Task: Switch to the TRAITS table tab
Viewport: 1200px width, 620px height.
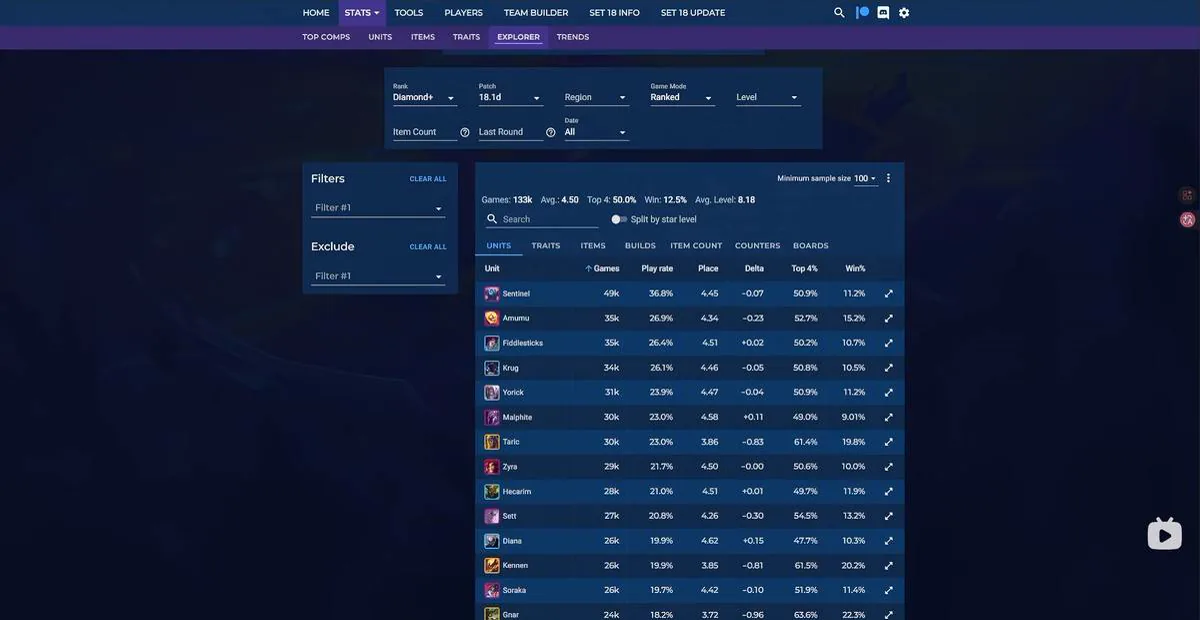Action: (x=546, y=245)
